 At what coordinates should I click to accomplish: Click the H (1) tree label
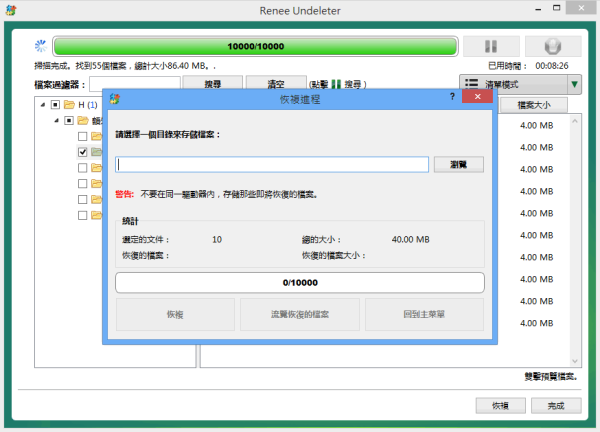tap(88, 104)
